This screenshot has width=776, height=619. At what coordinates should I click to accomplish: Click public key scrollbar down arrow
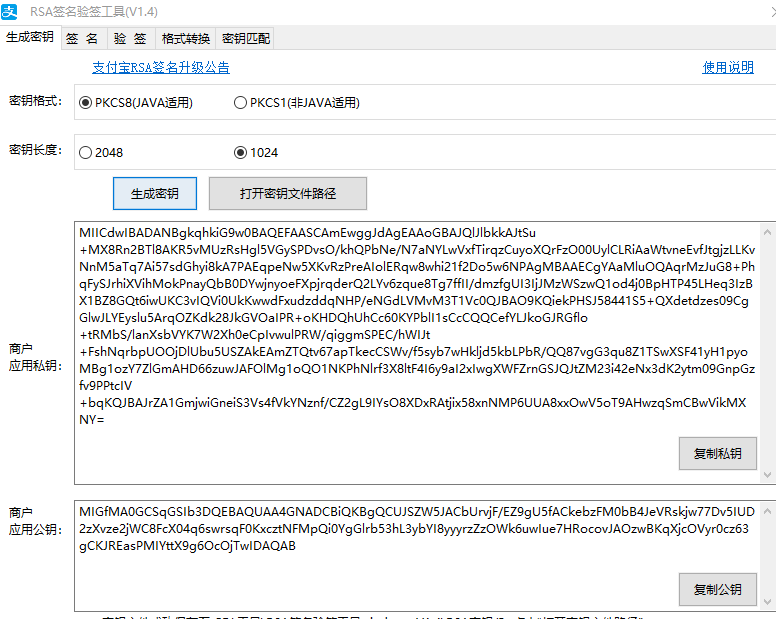pos(768,602)
